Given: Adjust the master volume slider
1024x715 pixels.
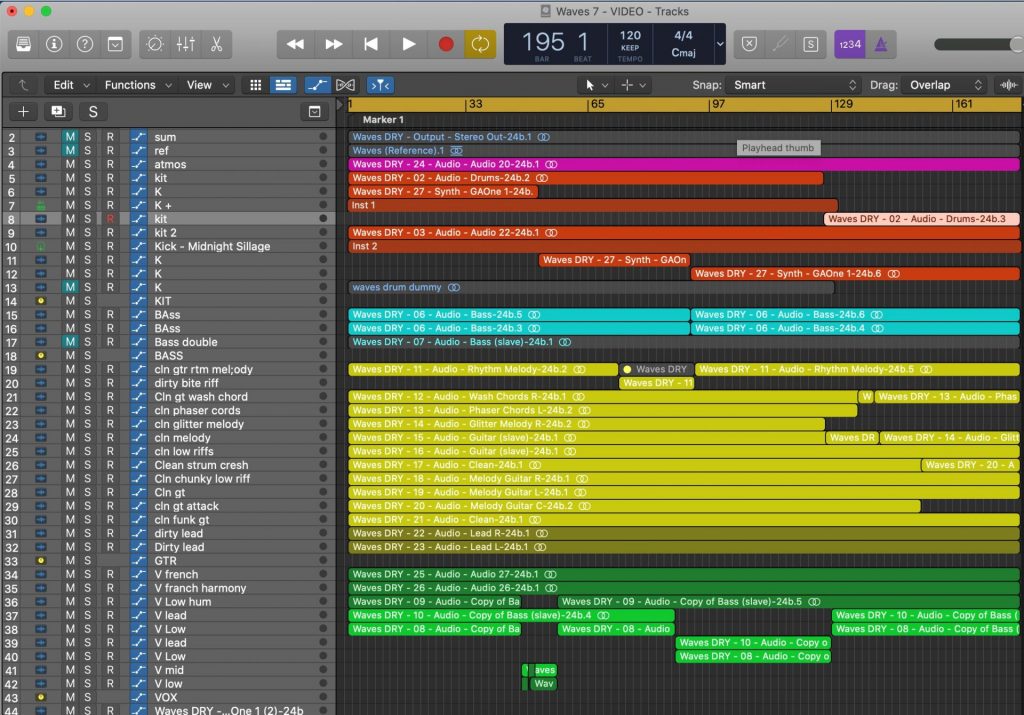Looking at the screenshot, I should [978, 44].
